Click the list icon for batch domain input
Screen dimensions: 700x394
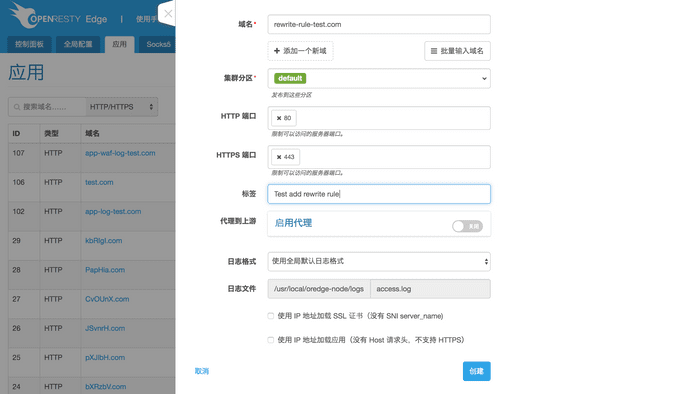[x=433, y=51]
